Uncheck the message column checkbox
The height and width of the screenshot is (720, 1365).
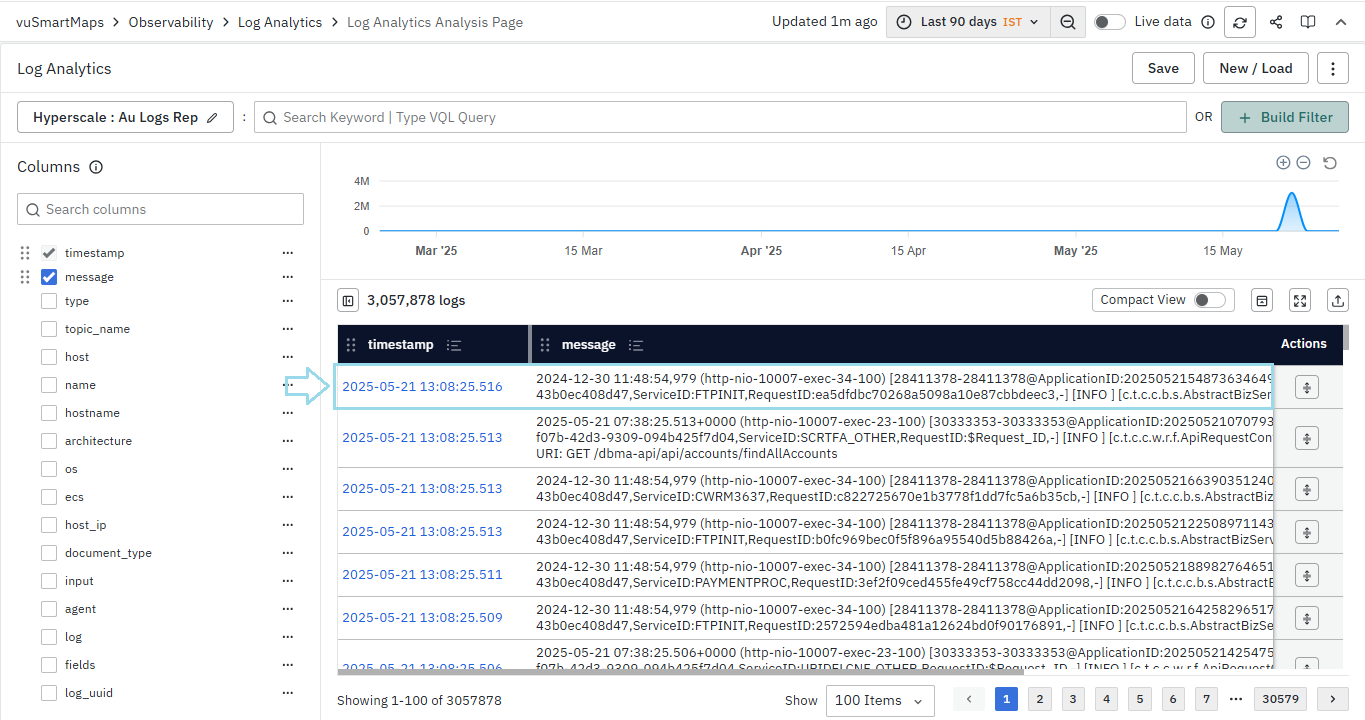click(x=48, y=277)
